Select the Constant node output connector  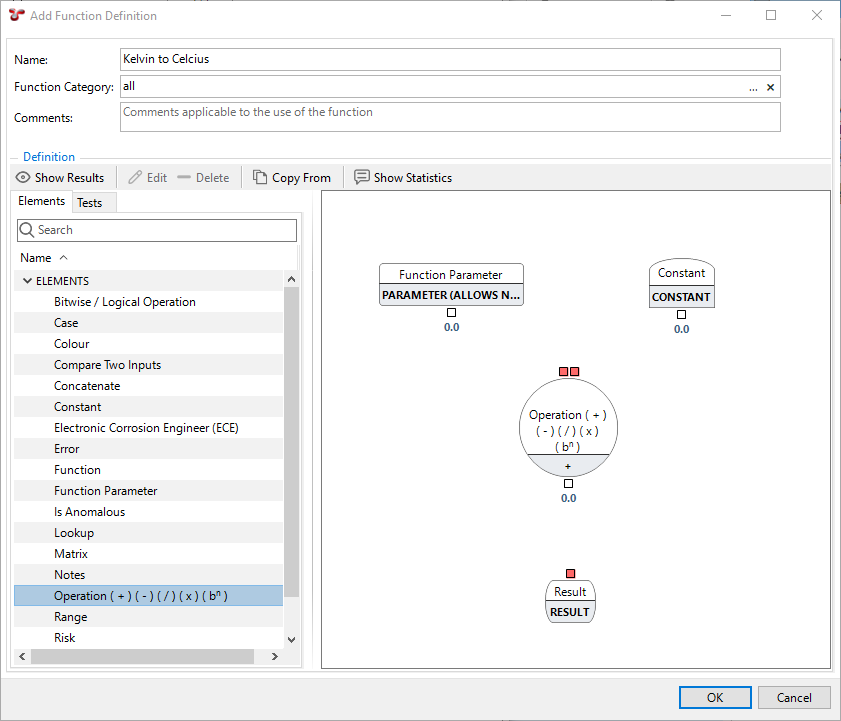(x=681, y=315)
